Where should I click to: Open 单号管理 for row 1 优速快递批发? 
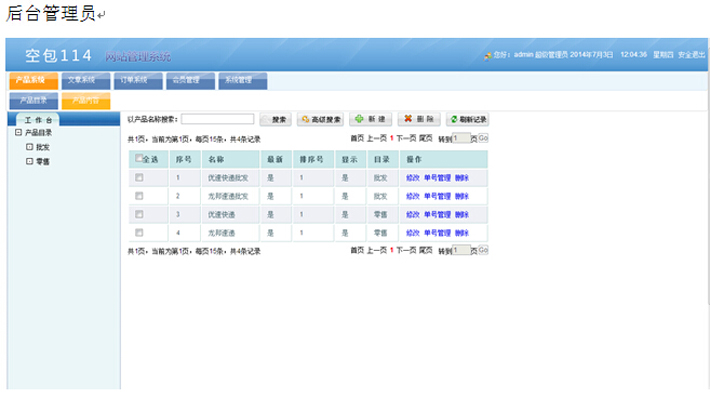click(437, 178)
